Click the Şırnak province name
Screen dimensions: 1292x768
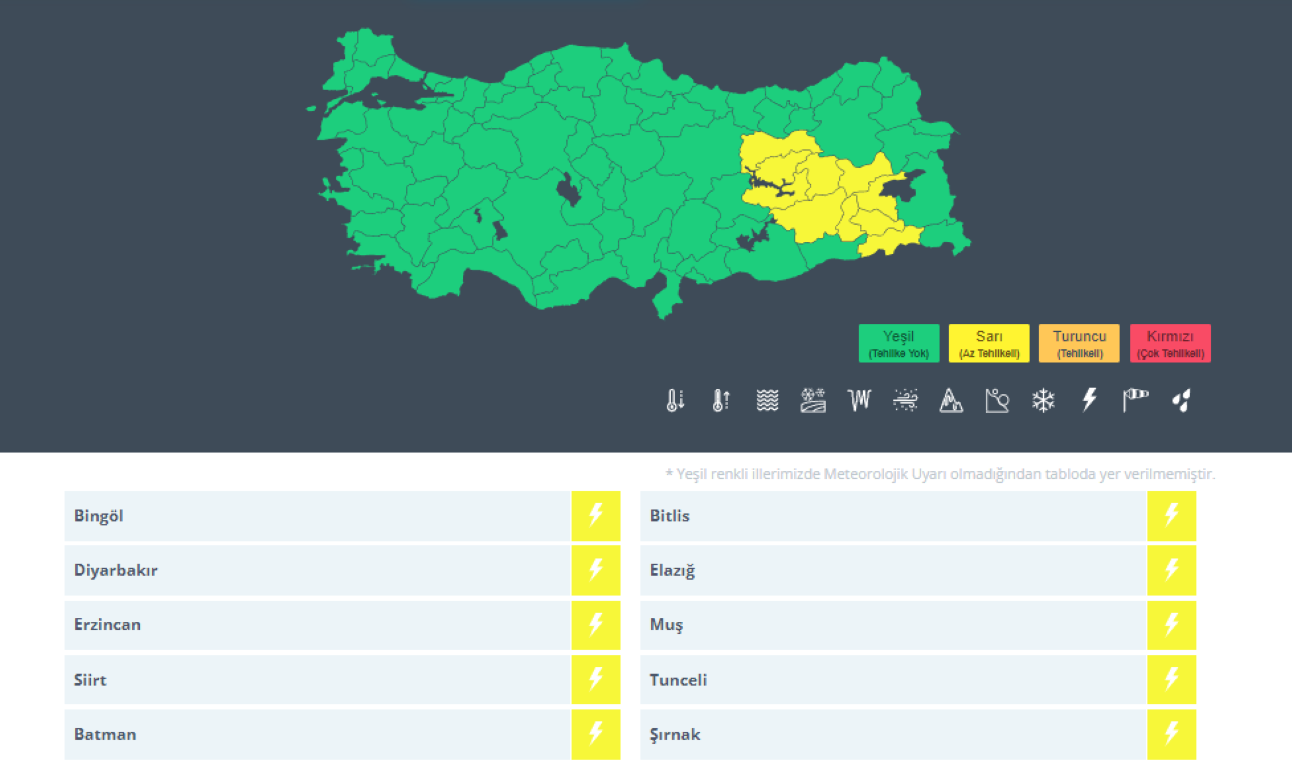pos(675,735)
